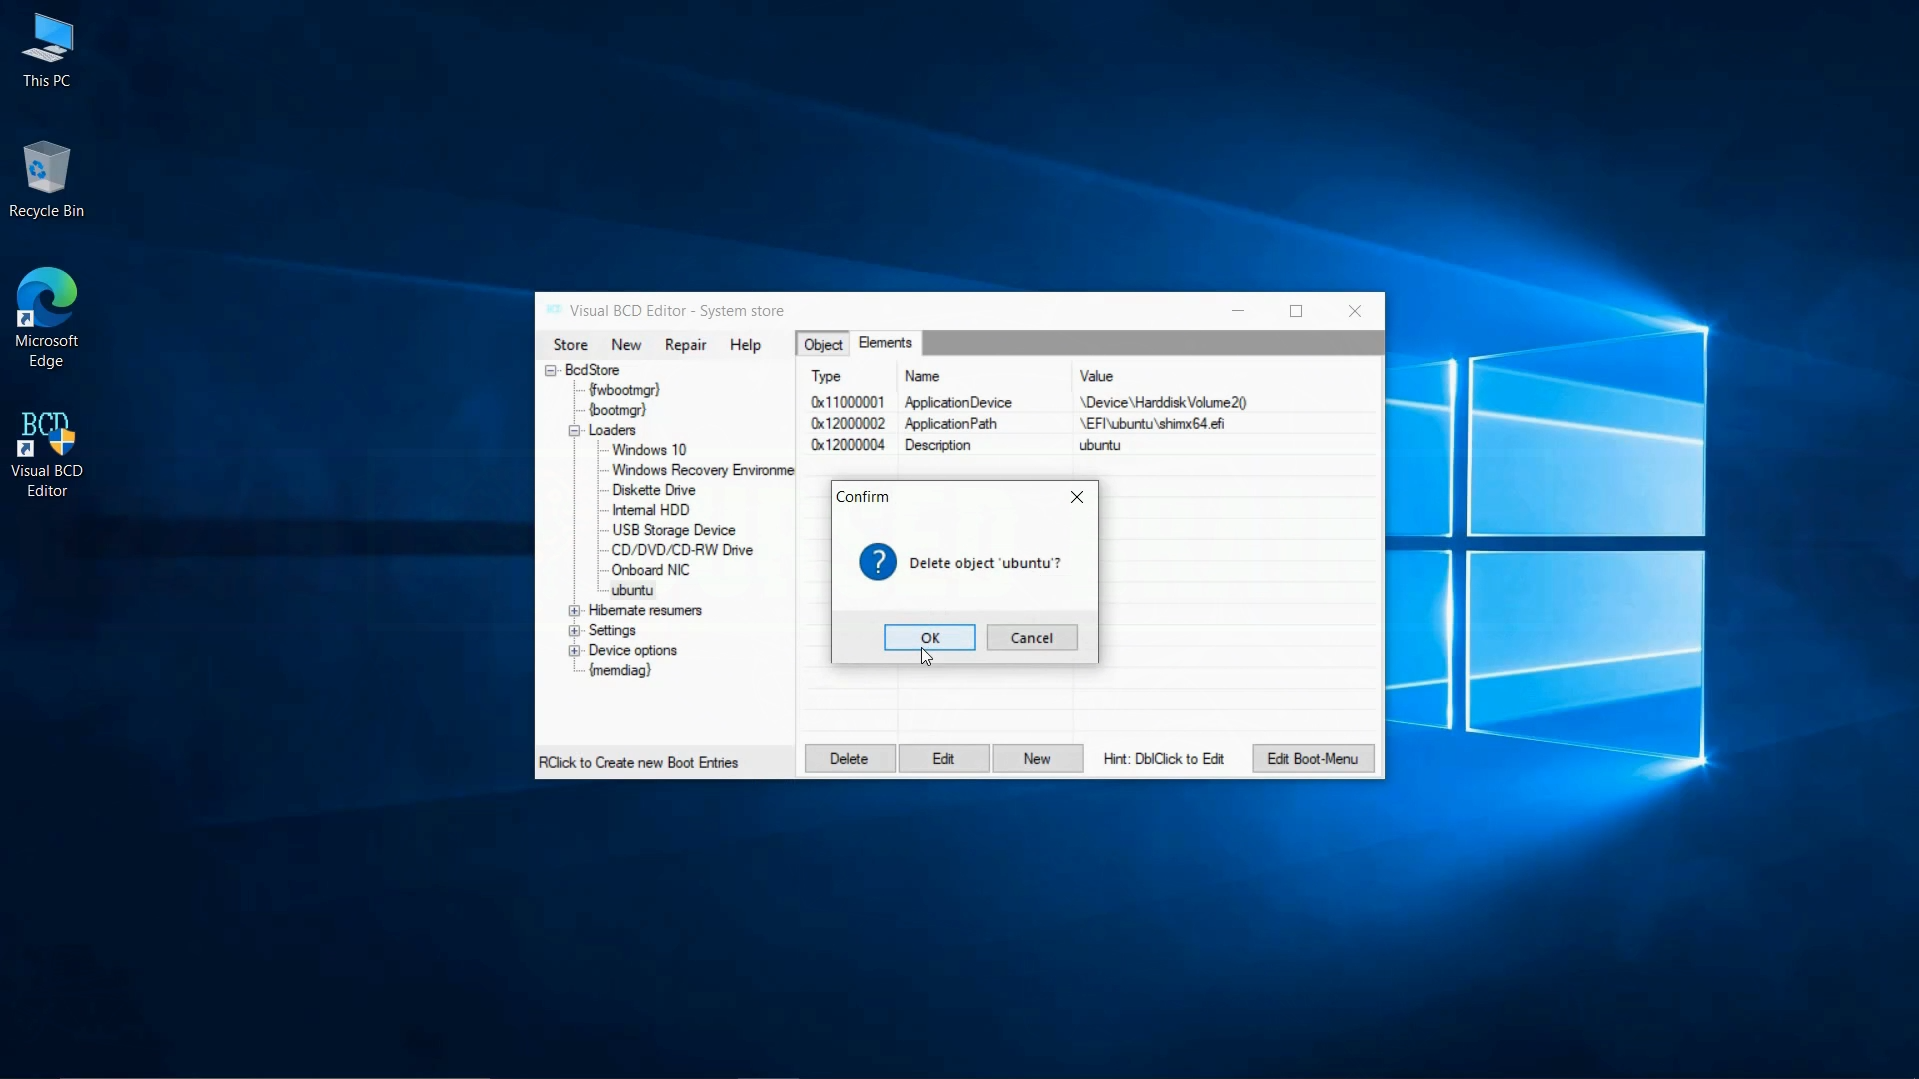Switch to the Elements tab

[885, 343]
